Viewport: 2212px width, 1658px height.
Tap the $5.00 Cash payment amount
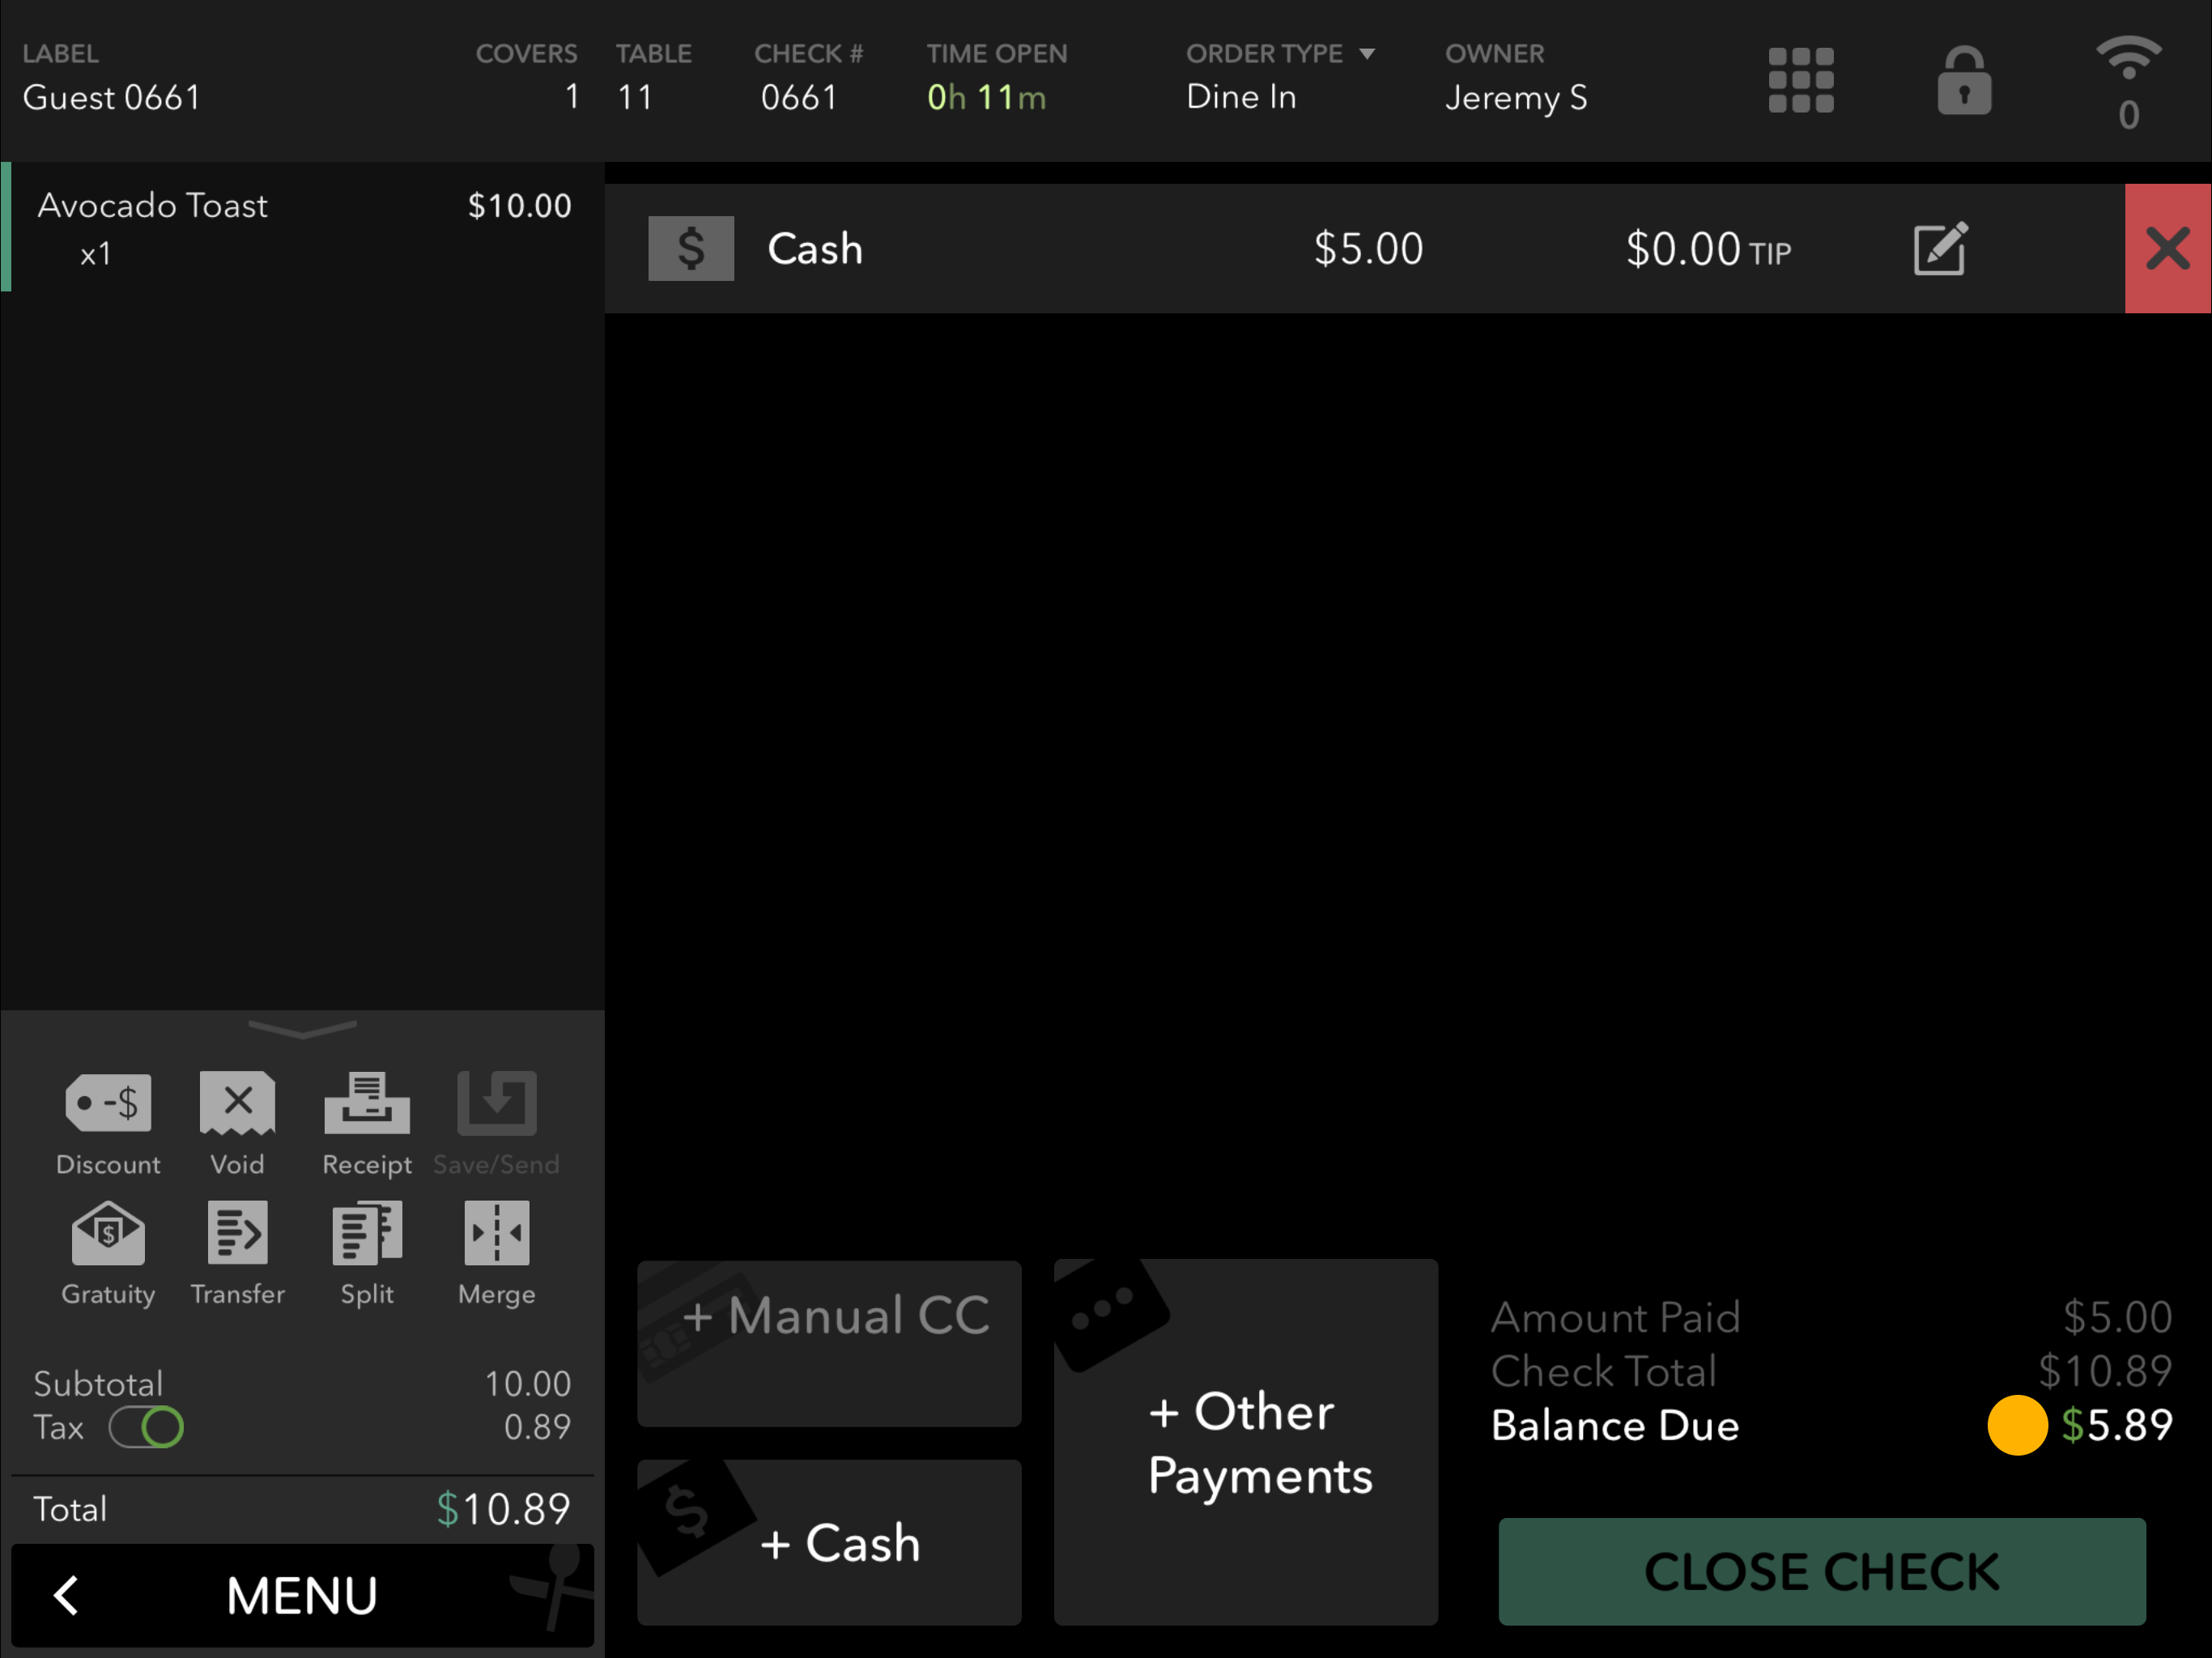[1368, 248]
